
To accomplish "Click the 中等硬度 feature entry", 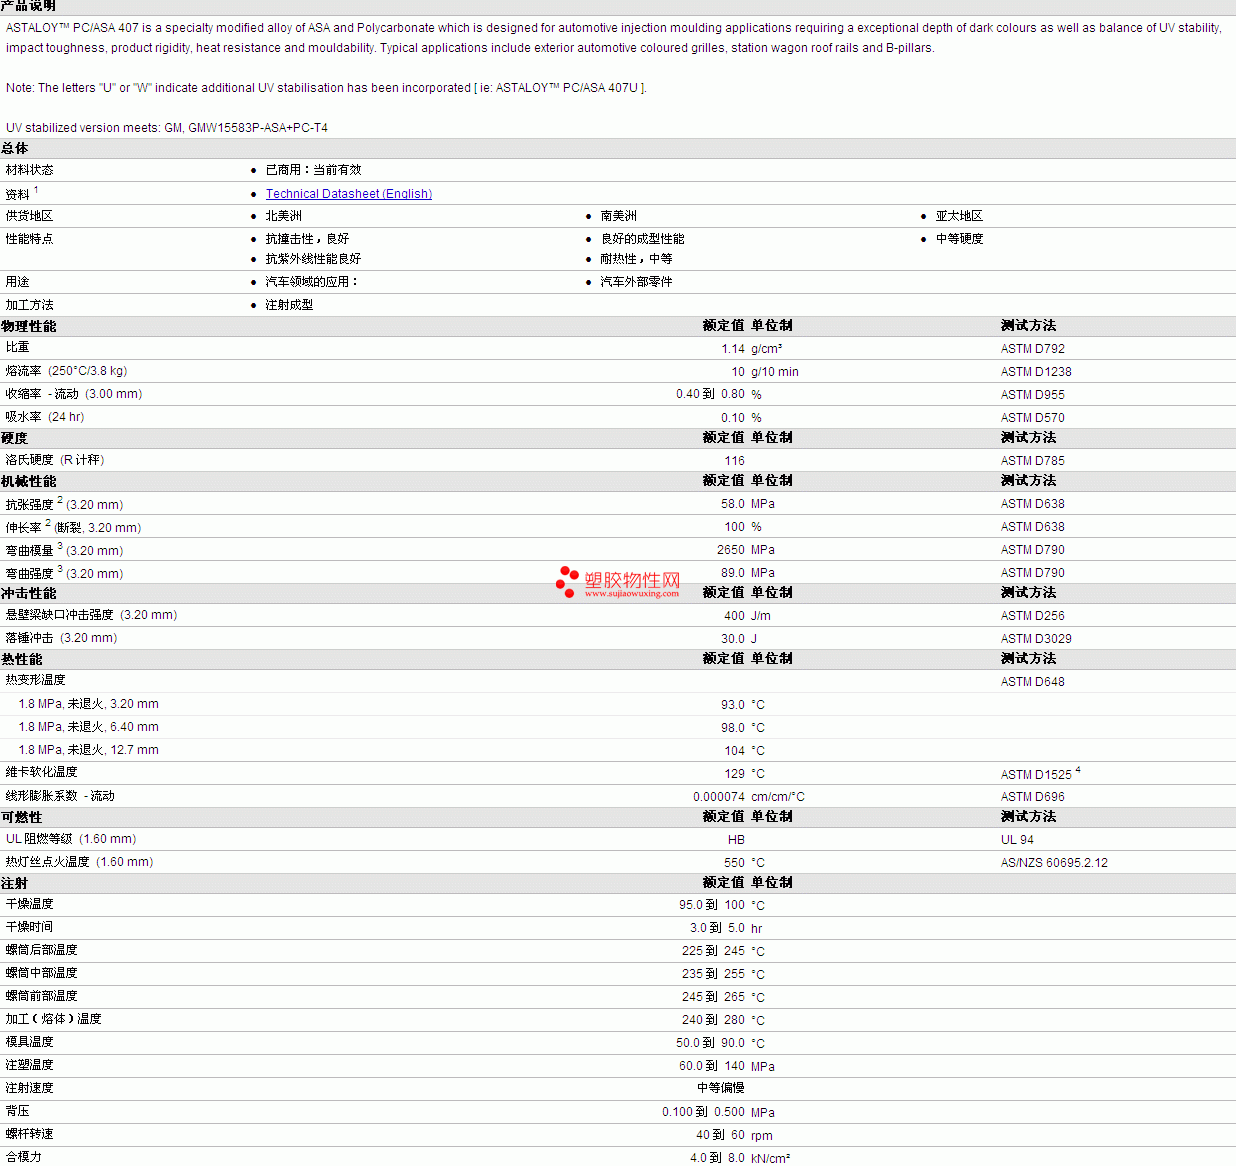I will point(960,239).
